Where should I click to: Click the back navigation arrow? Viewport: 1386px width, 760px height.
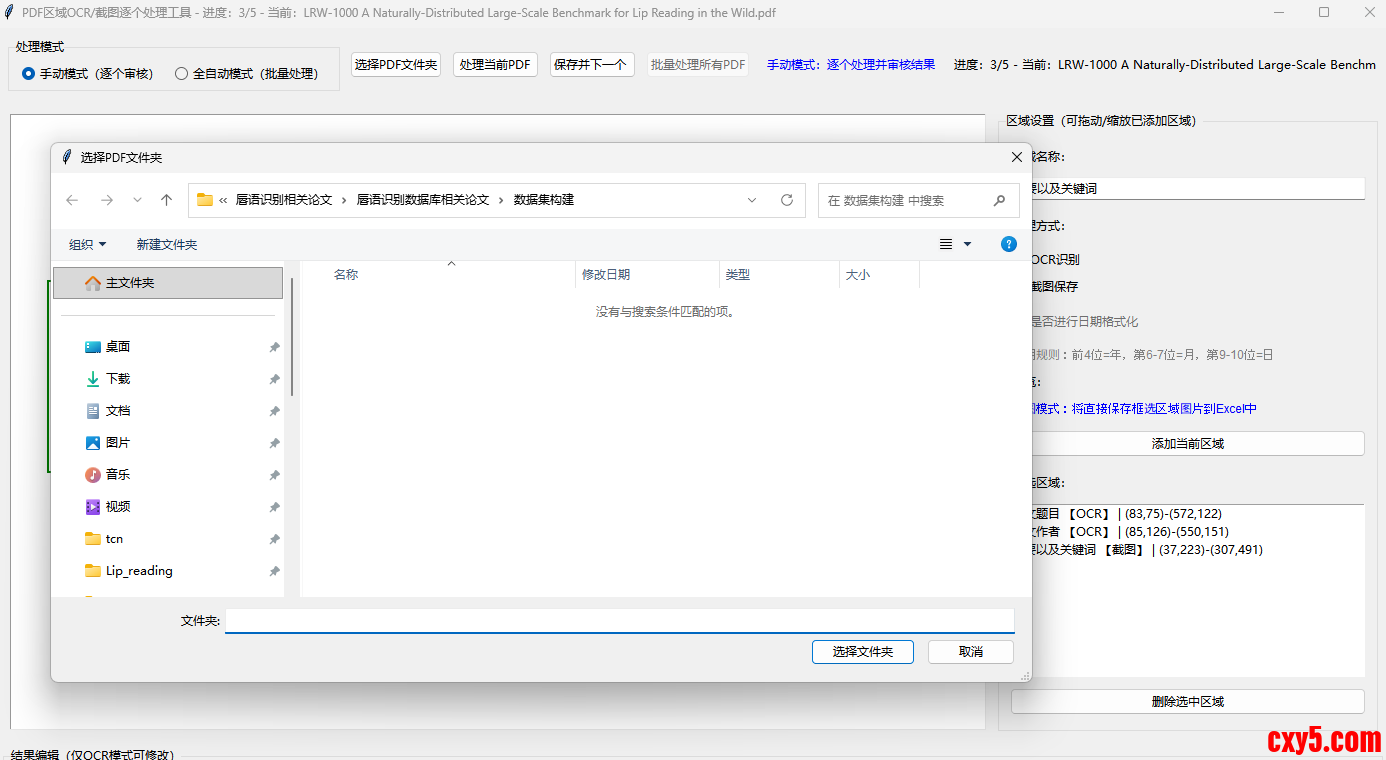pyautogui.click(x=72, y=200)
